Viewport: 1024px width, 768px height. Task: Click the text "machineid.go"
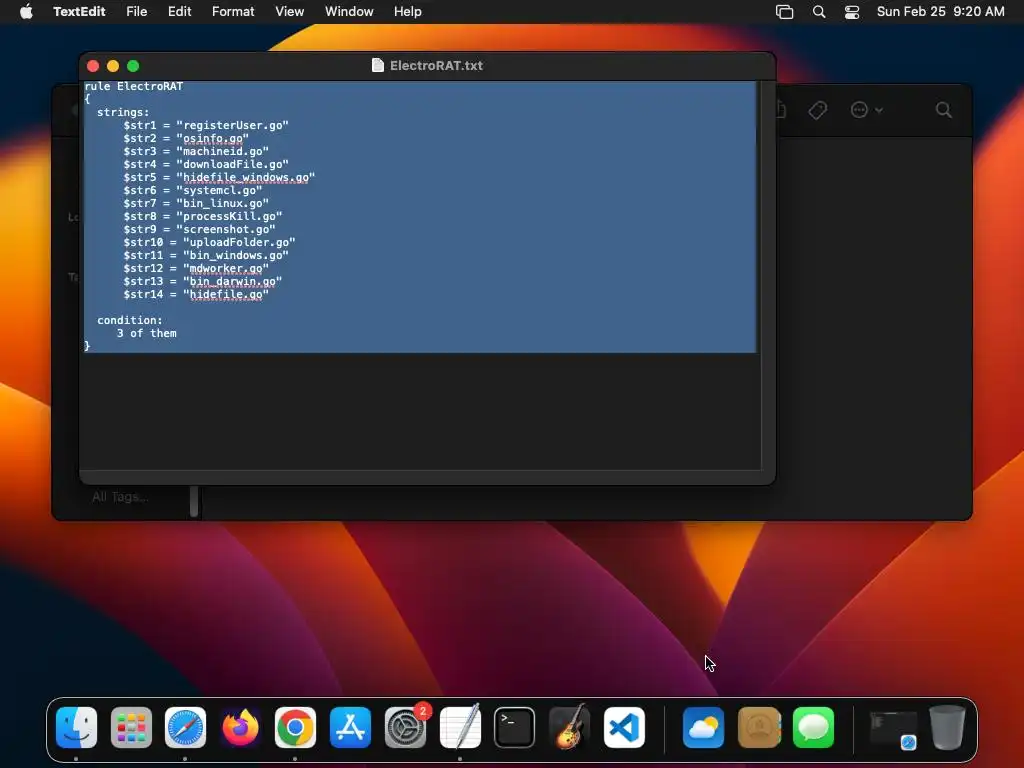click(x=223, y=152)
